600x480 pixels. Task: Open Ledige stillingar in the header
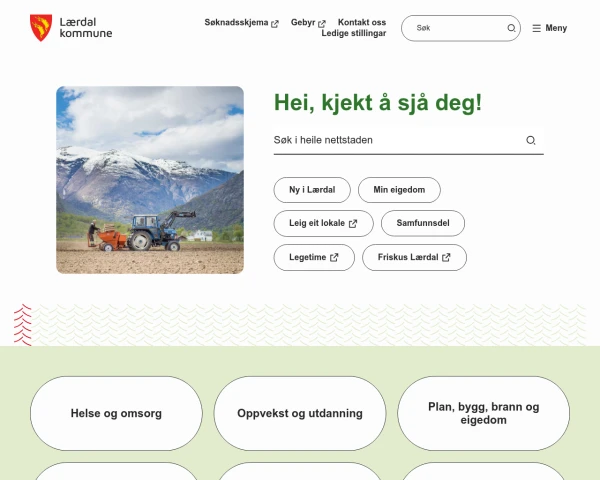point(354,33)
